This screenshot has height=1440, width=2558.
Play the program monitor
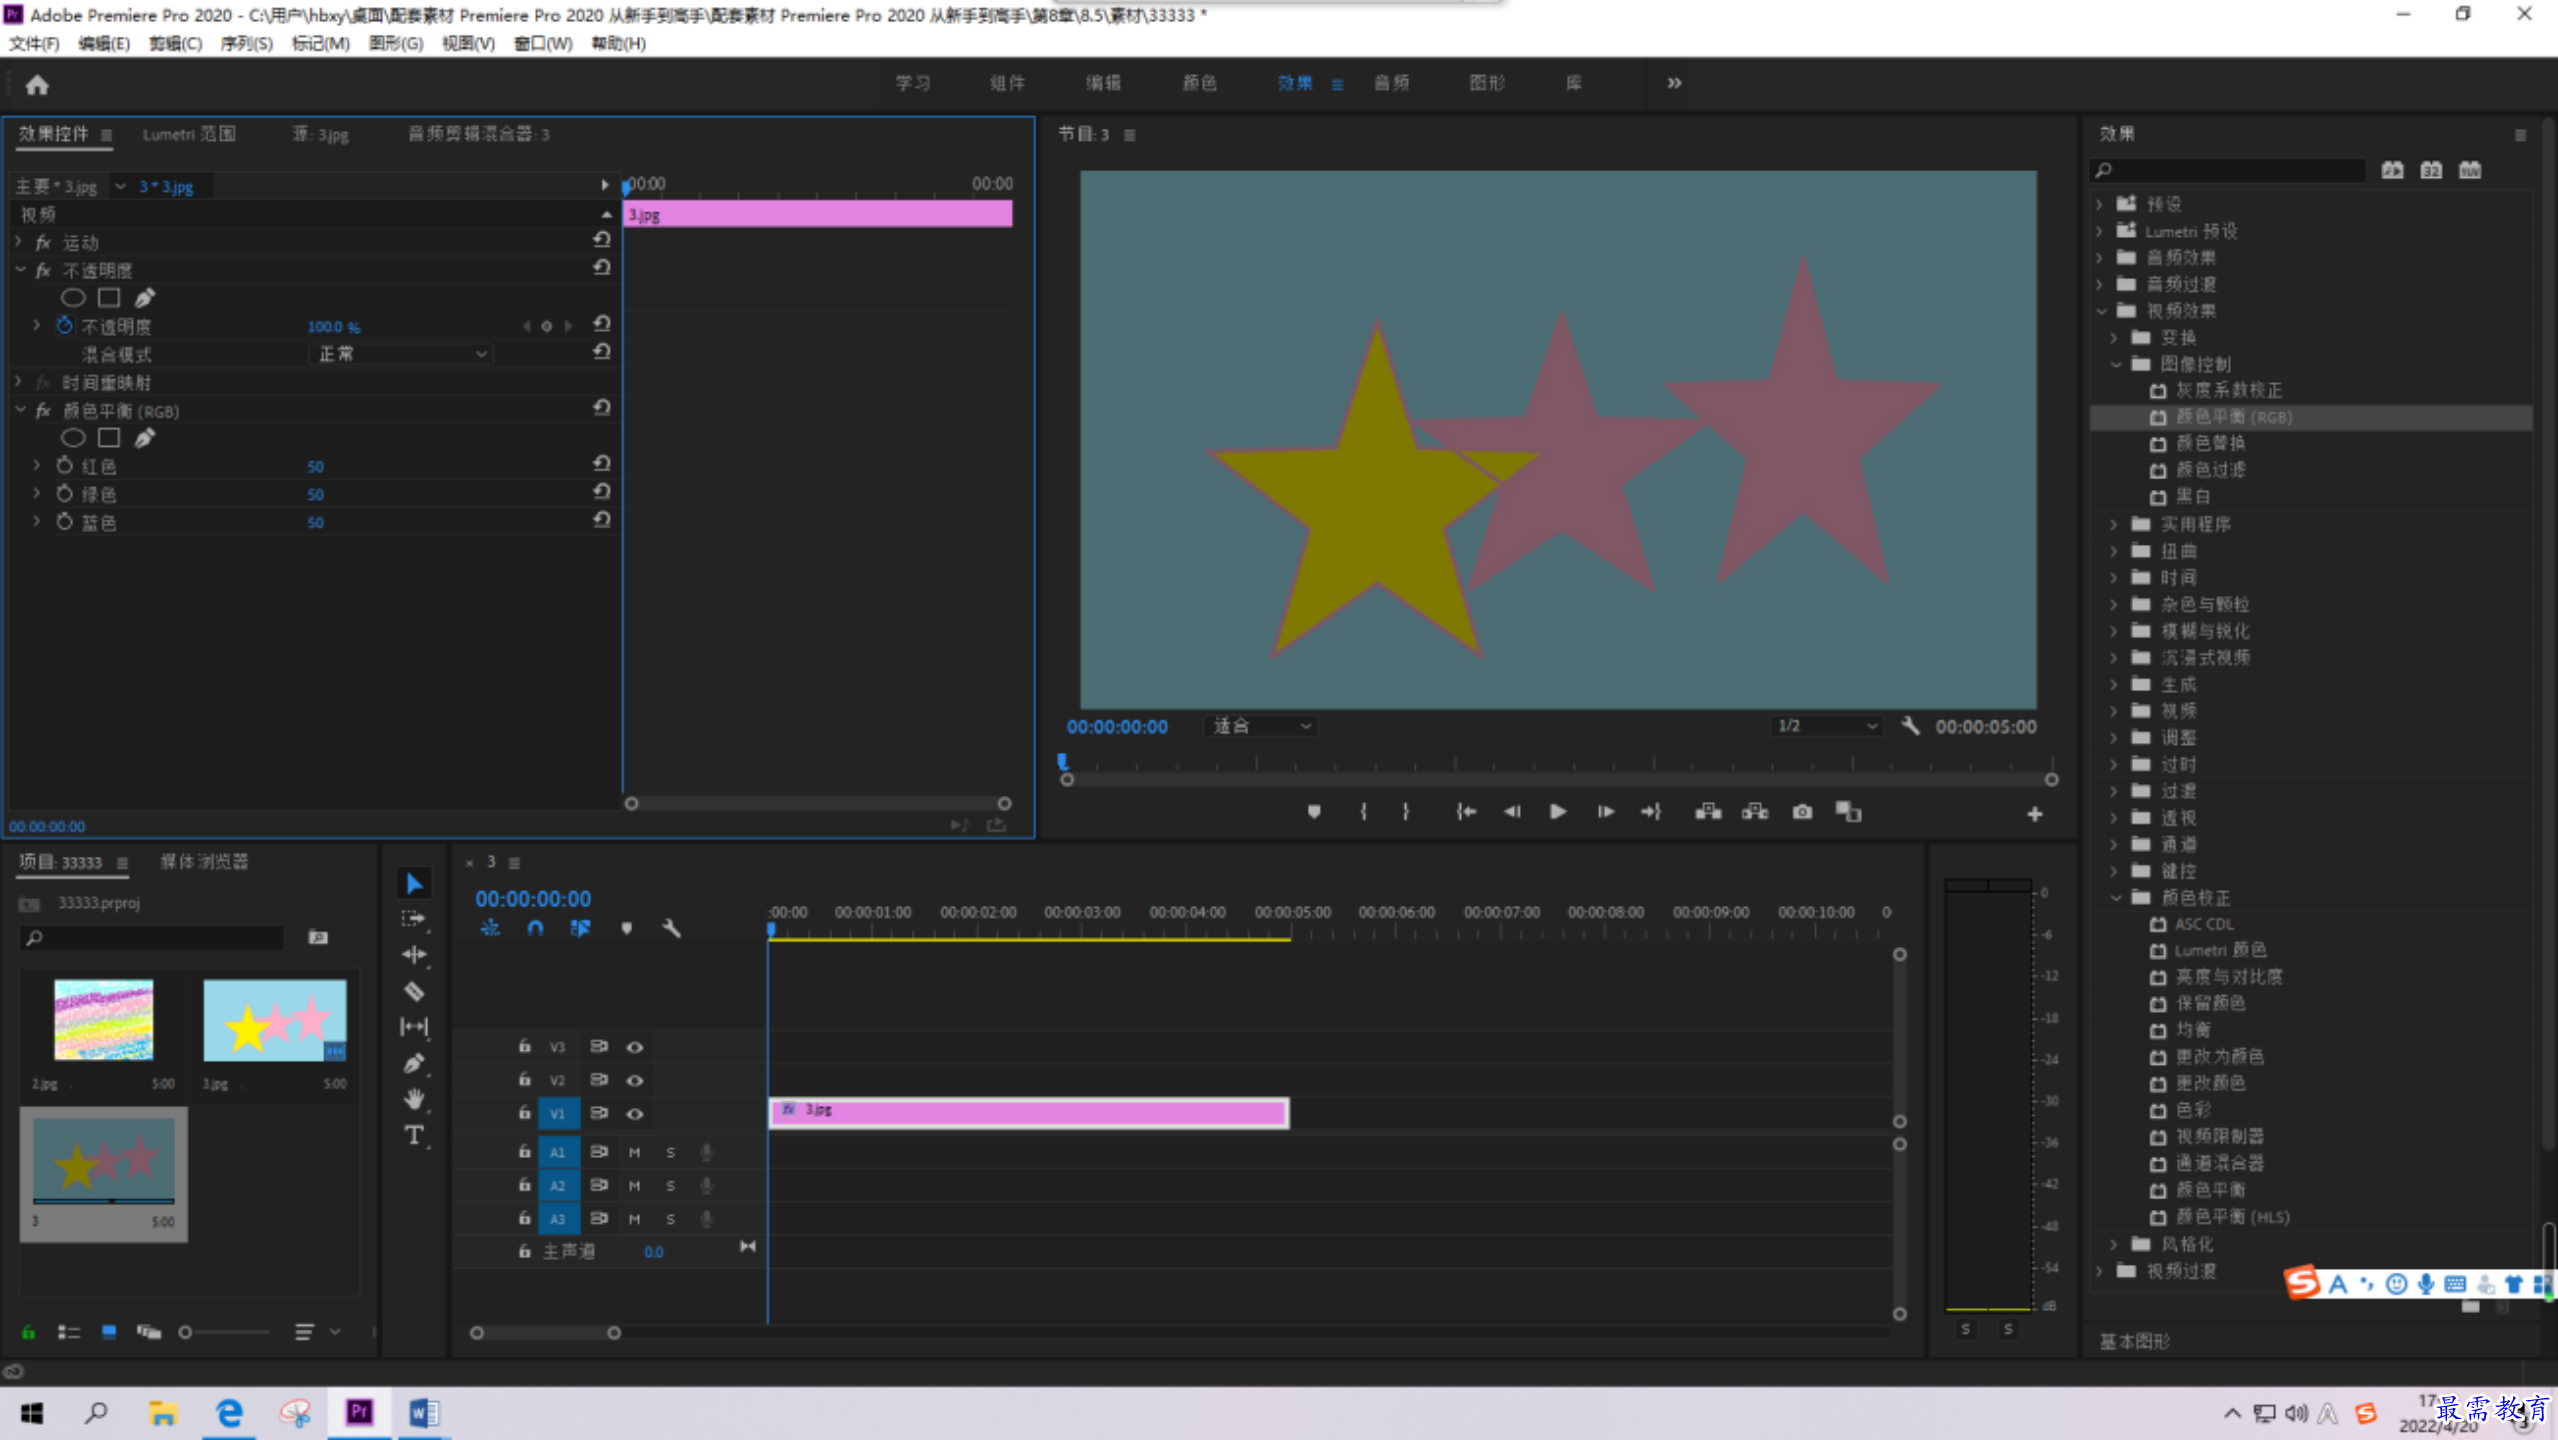pyautogui.click(x=1558, y=812)
